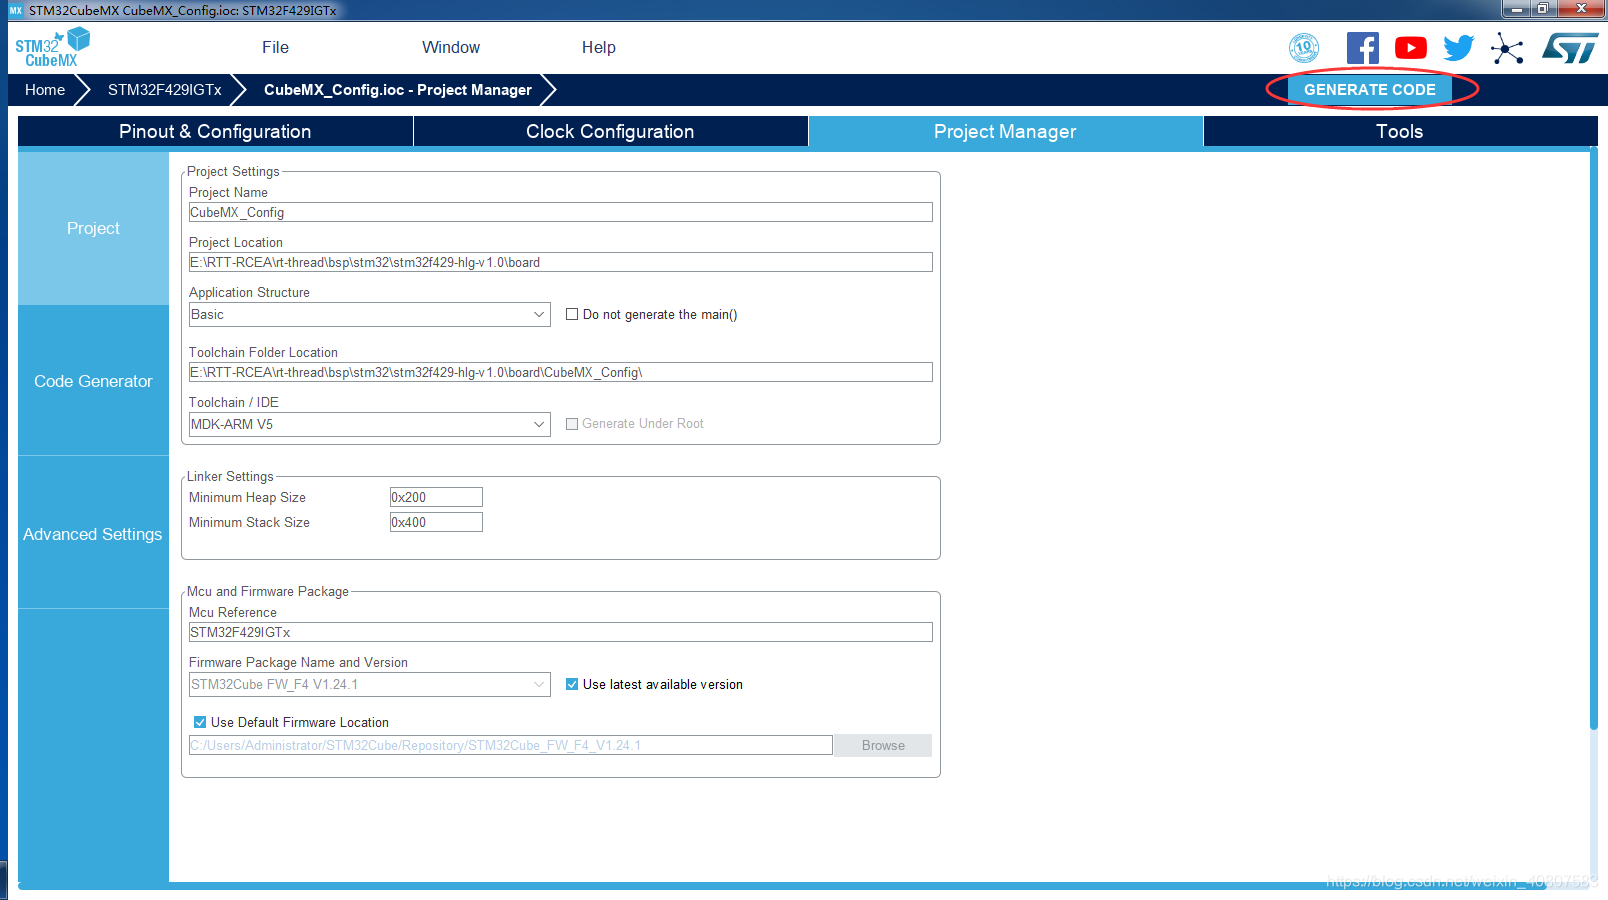This screenshot has height=900, width=1608.
Task: Open Toolchain / IDE dropdown MDK-ARM V5
Action: 370,424
